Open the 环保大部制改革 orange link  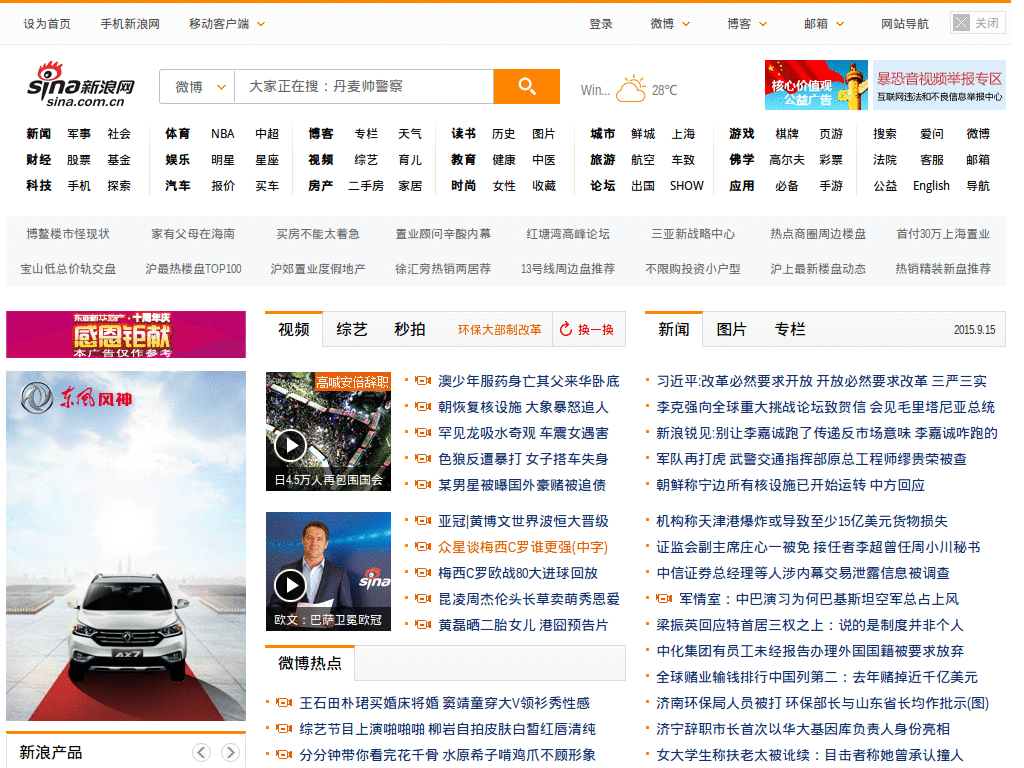(x=500, y=330)
